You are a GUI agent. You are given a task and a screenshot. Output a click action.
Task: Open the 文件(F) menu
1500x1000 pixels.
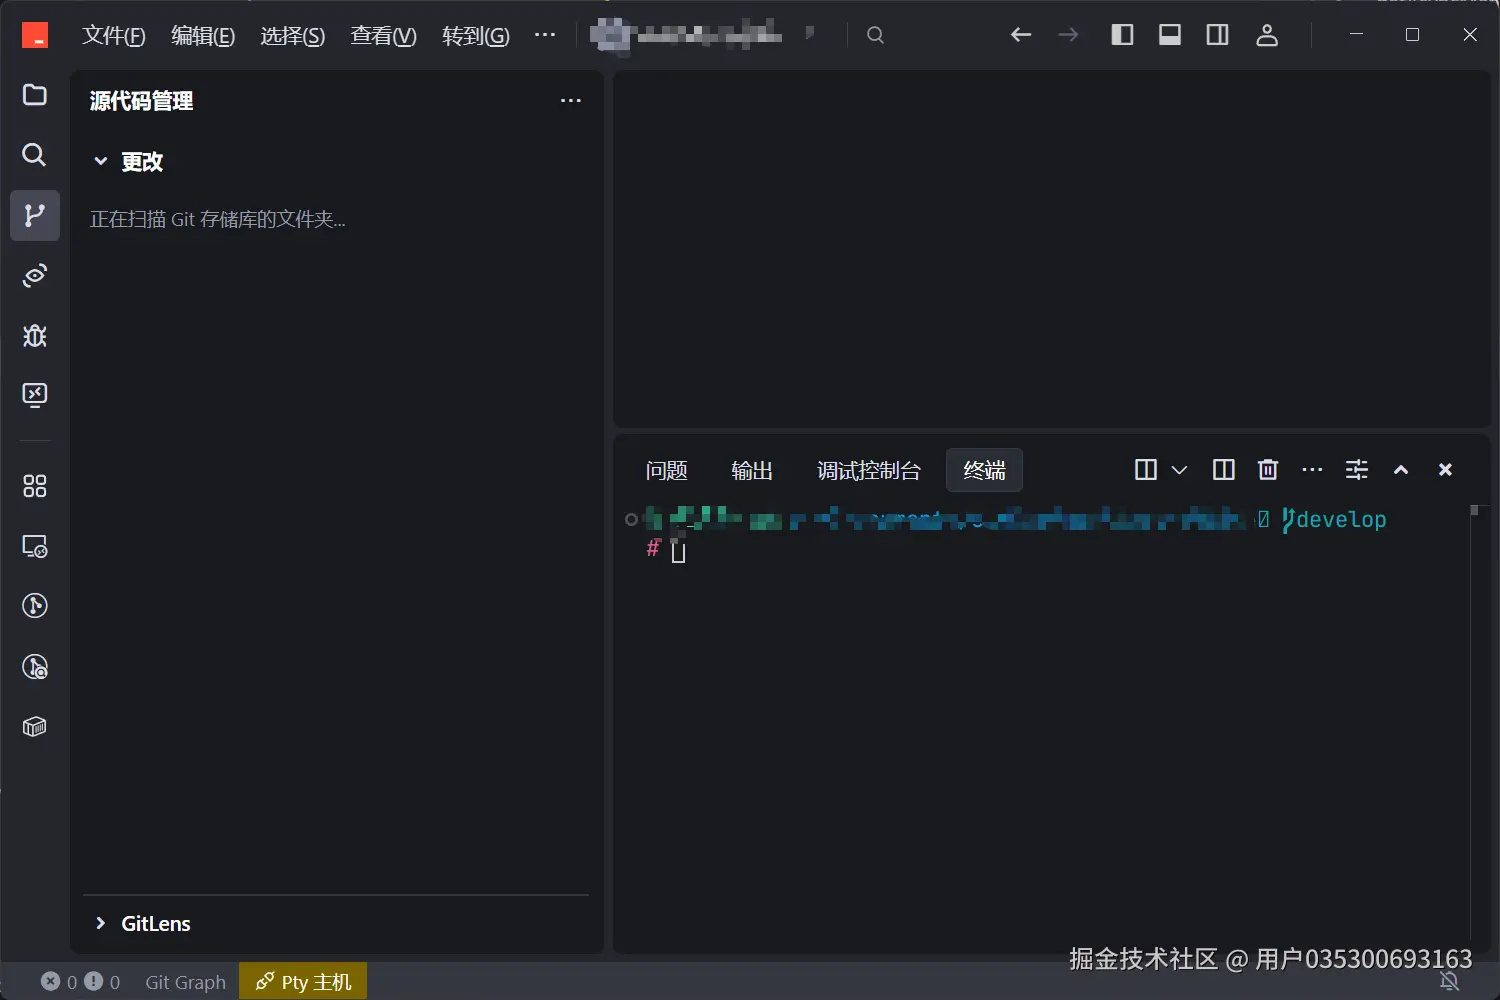click(114, 36)
